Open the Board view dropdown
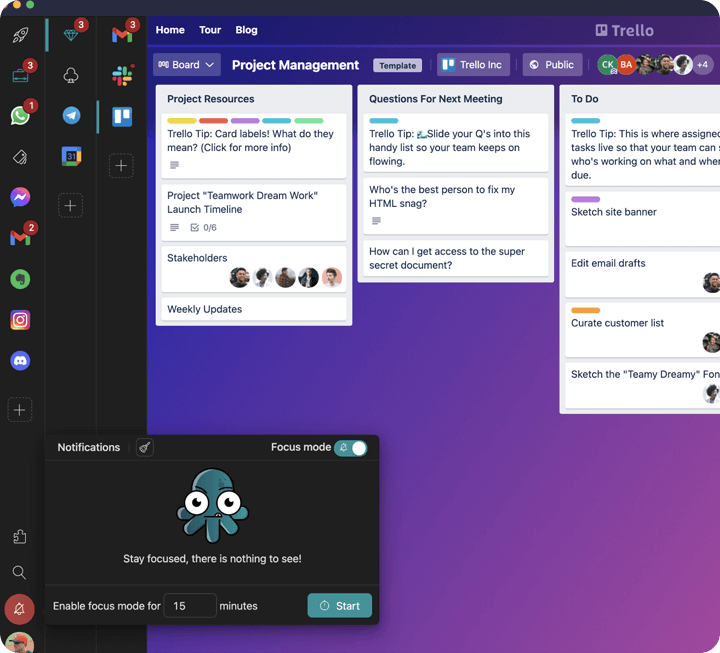The image size is (720, 653). click(x=186, y=65)
